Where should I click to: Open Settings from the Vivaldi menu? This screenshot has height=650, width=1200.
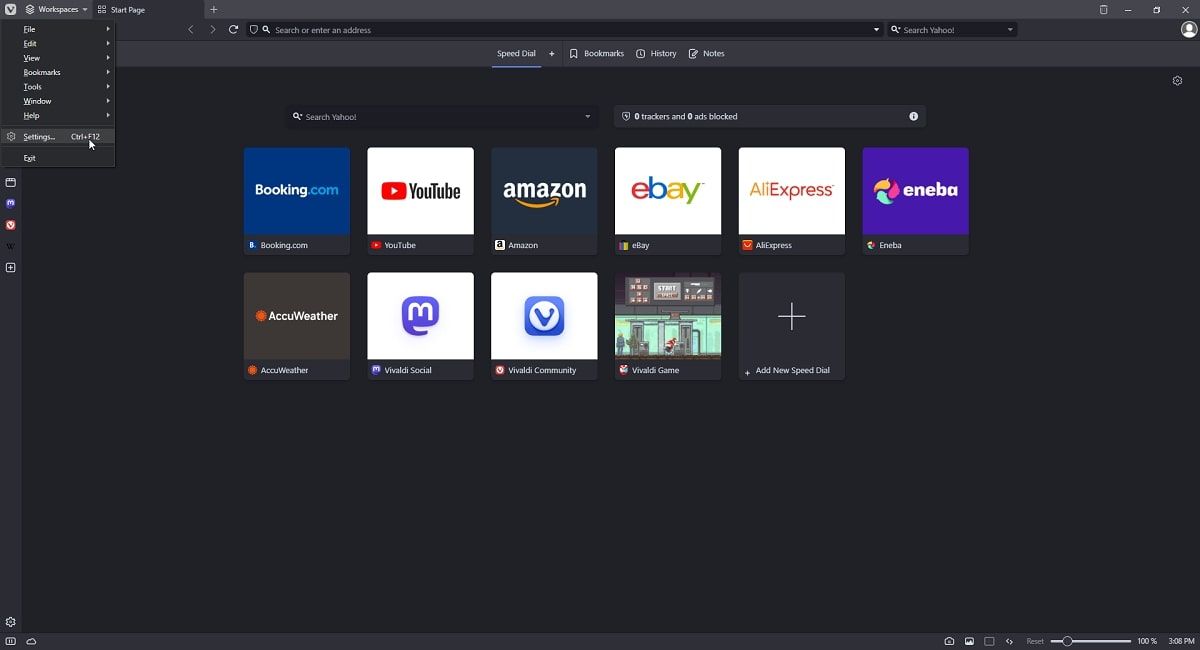pyautogui.click(x=58, y=136)
